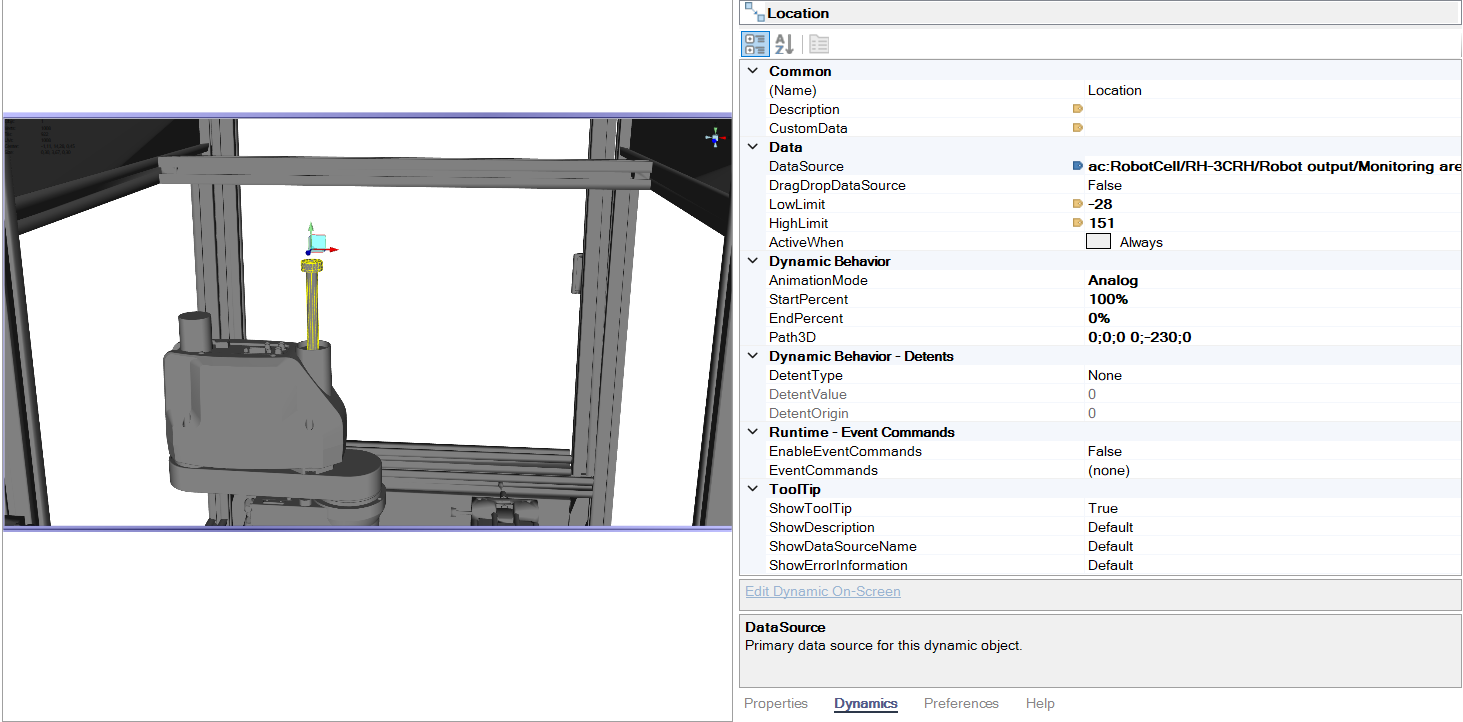Image resolution: width=1463 pixels, height=722 pixels.
Task: Click the CustomData tag icon
Action: click(1077, 128)
